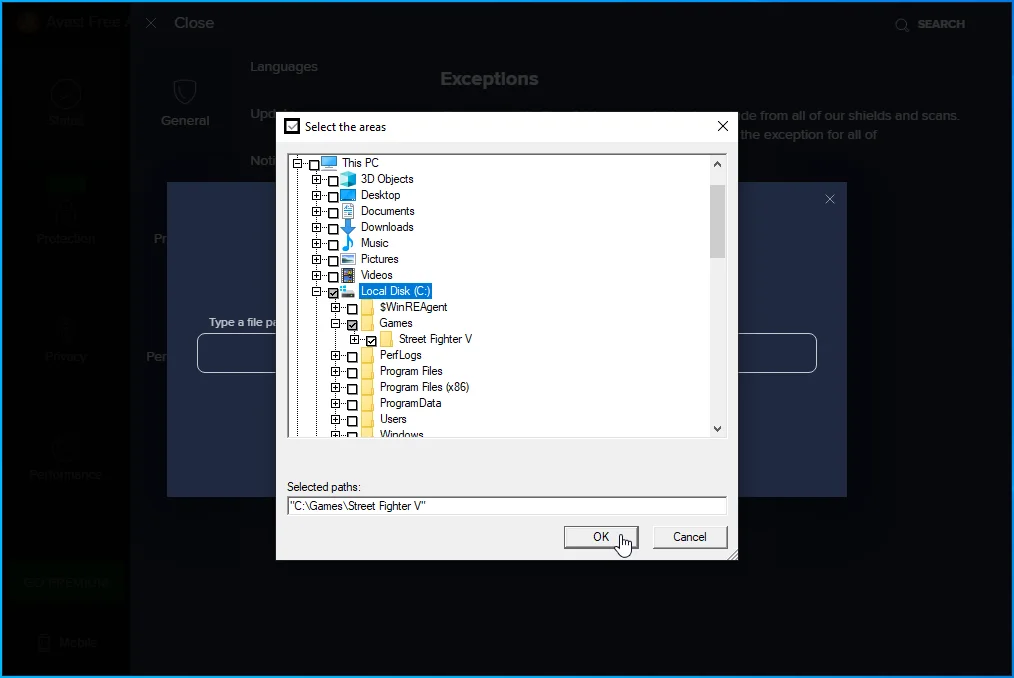This screenshot has height=678, width=1014.
Task: Click the Pictures icon
Action: click(348, 259)
